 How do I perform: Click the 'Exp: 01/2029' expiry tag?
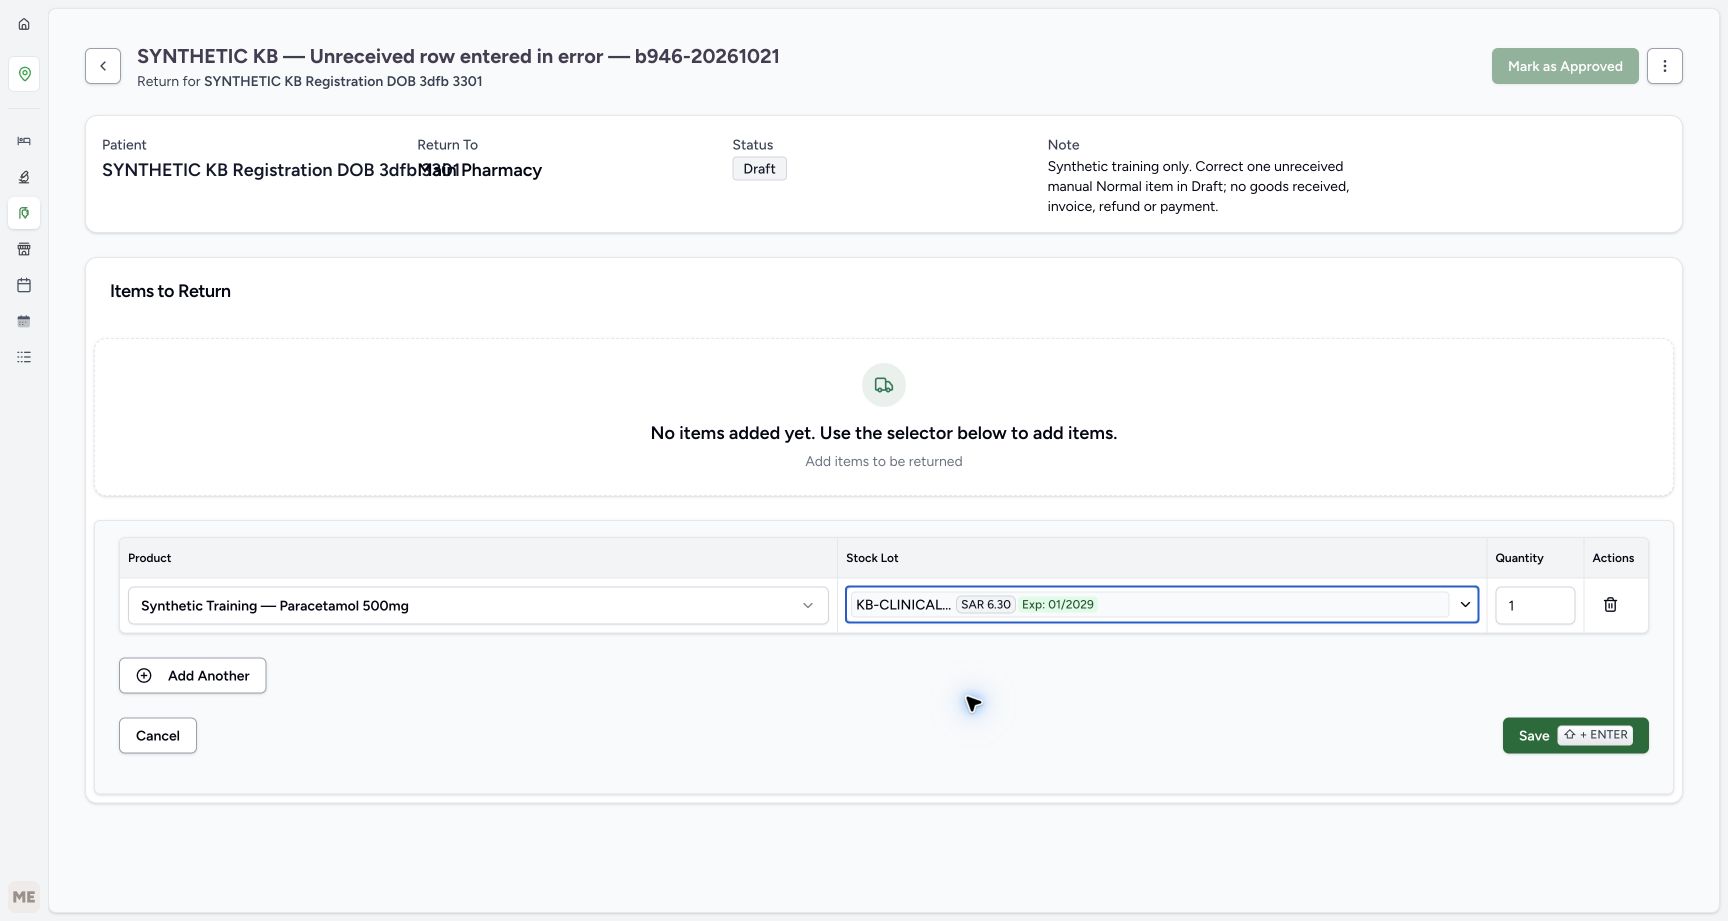point(1057,605)
